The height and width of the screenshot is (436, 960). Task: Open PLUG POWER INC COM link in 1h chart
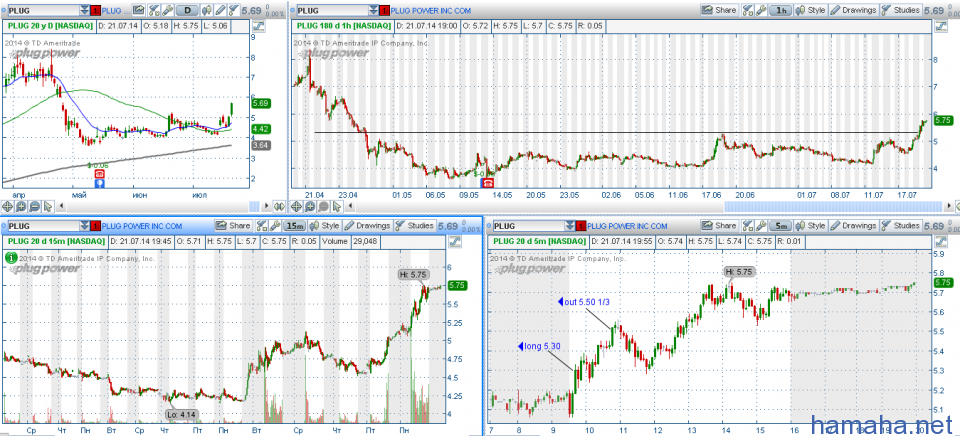coord(430,11)
